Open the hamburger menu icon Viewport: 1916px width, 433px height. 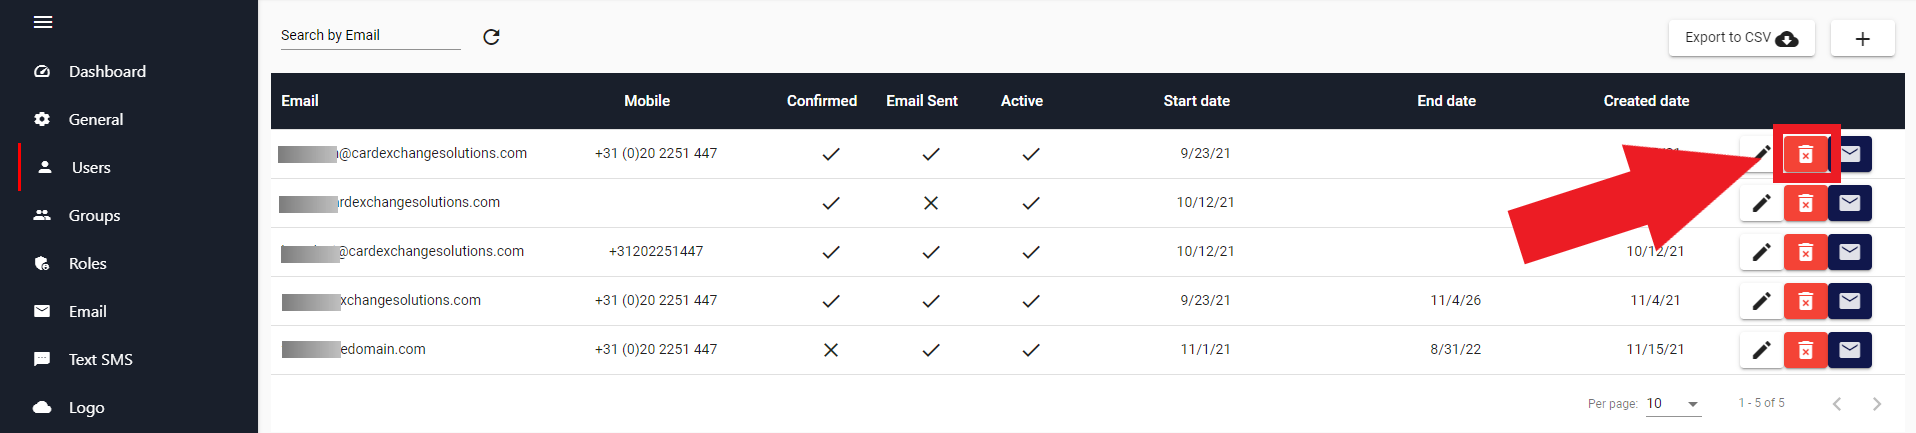click(x=43, y=22)
